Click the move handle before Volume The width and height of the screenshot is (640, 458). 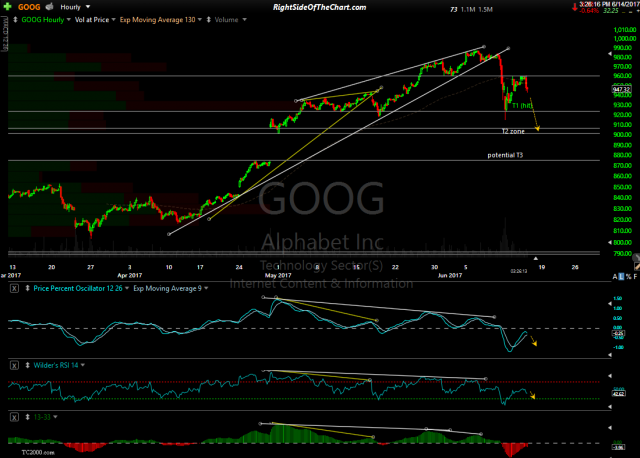click(209, 20)
